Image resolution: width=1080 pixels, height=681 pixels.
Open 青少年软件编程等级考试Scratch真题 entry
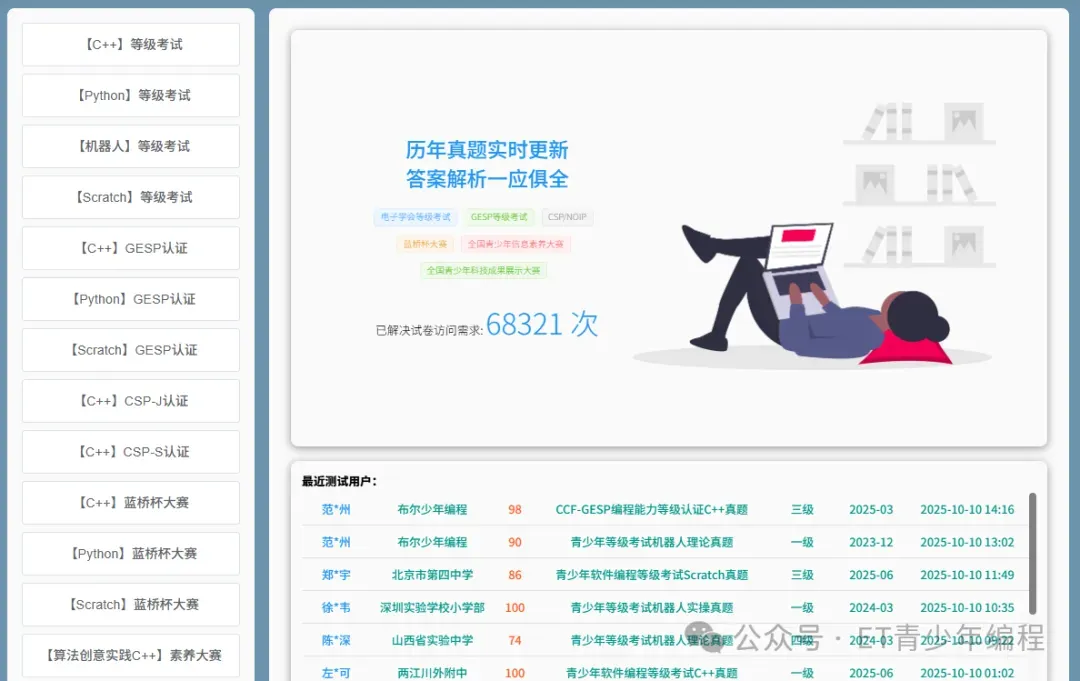(x=652, y=574)
